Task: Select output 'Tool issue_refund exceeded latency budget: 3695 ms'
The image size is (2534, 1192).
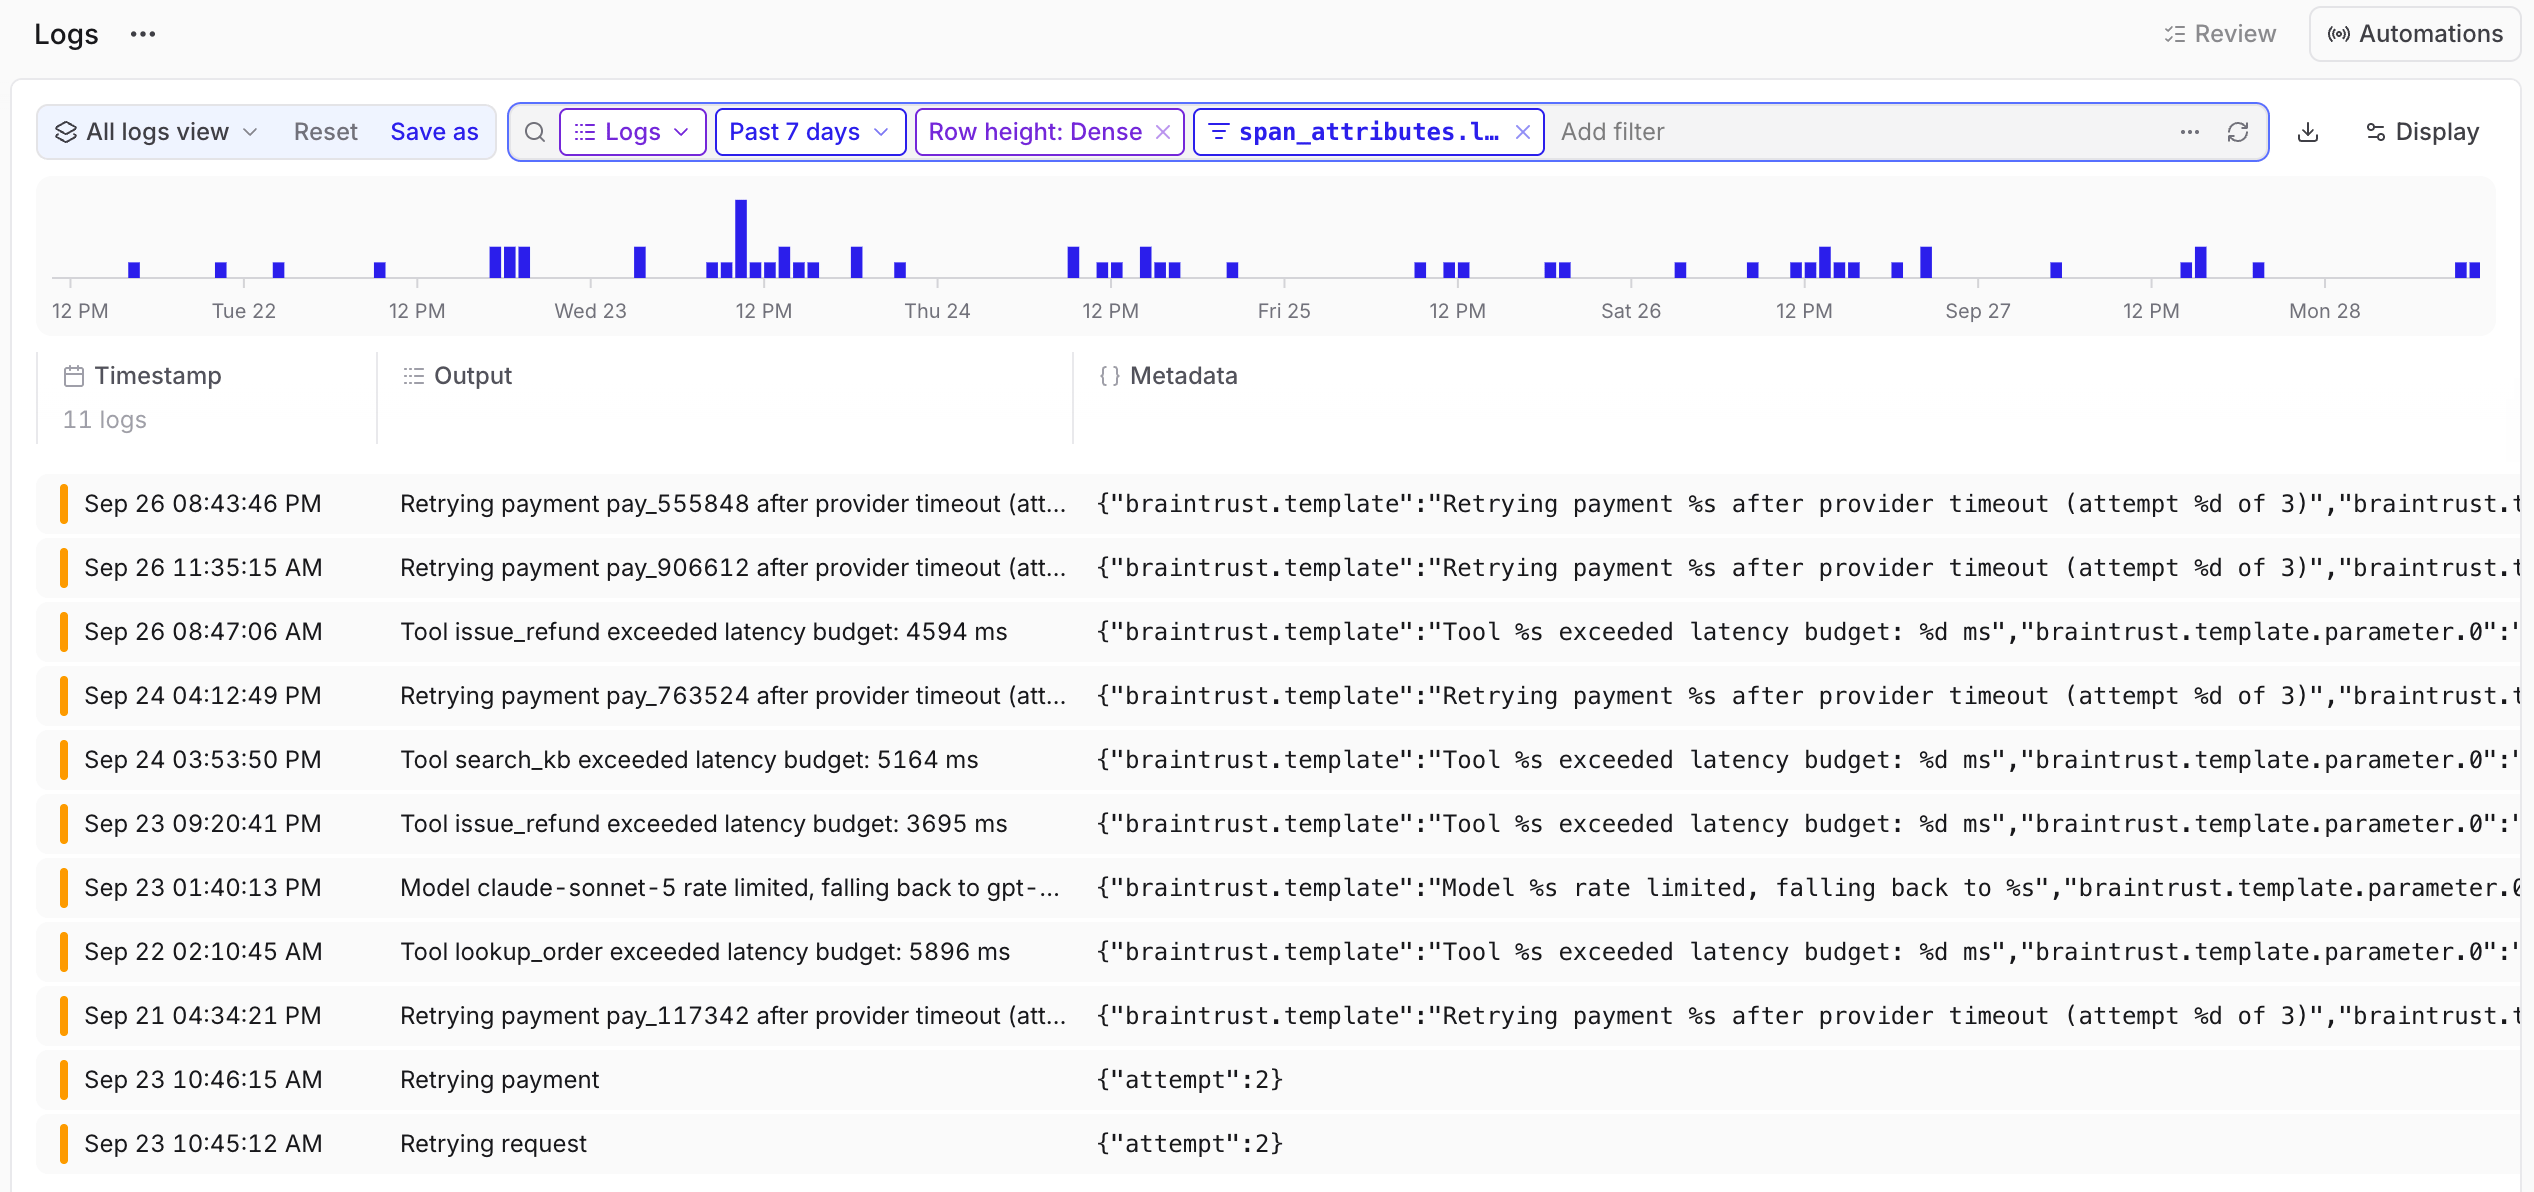Action: point(703,824)
